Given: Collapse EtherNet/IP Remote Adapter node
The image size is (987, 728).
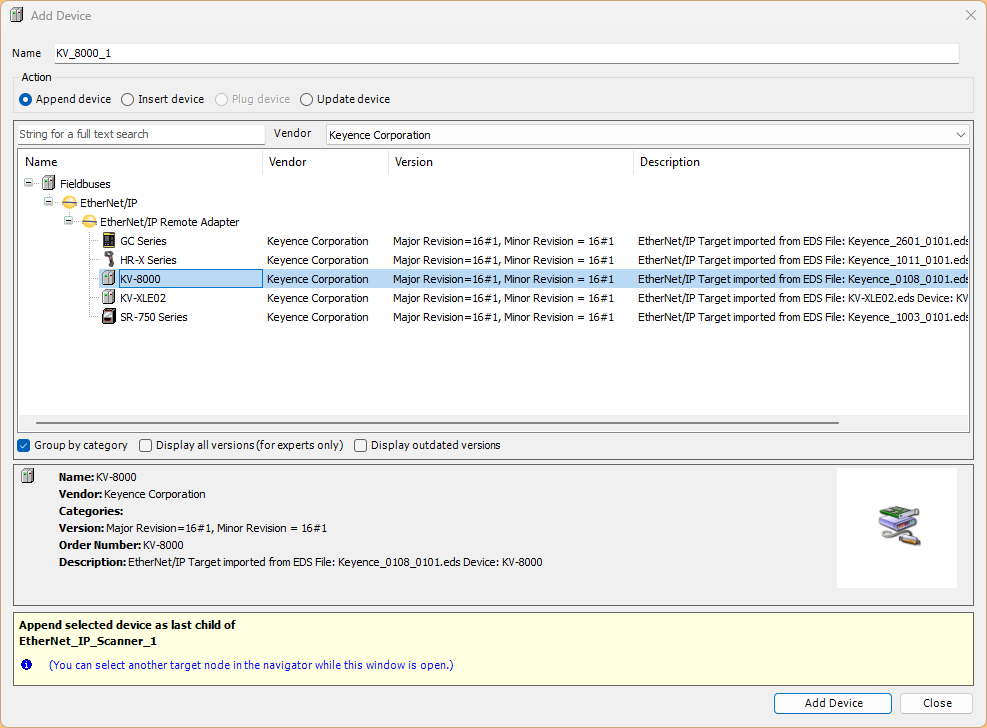Looking at the screenshot, I should pyautogui.click(x=69, y=220).
